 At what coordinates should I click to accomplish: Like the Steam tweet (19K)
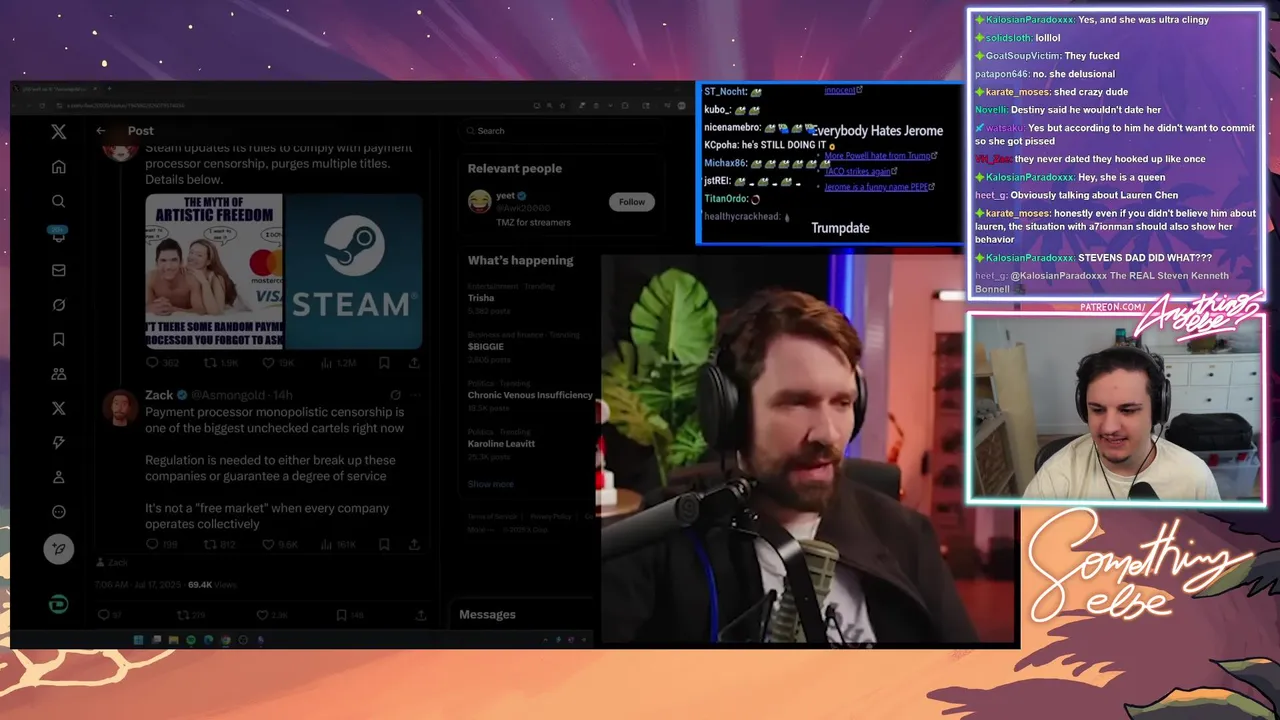[277, 363]
